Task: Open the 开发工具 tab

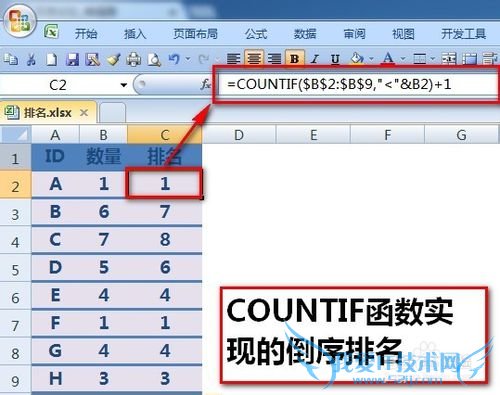Action: 463,34
